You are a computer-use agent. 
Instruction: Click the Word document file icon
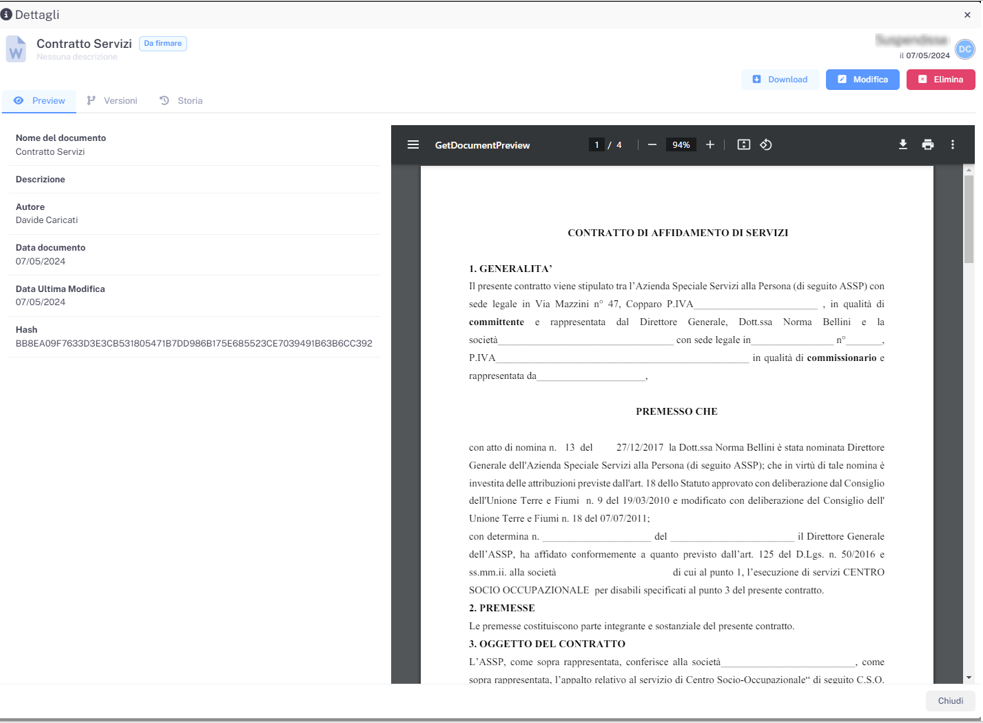coord(16,49)
